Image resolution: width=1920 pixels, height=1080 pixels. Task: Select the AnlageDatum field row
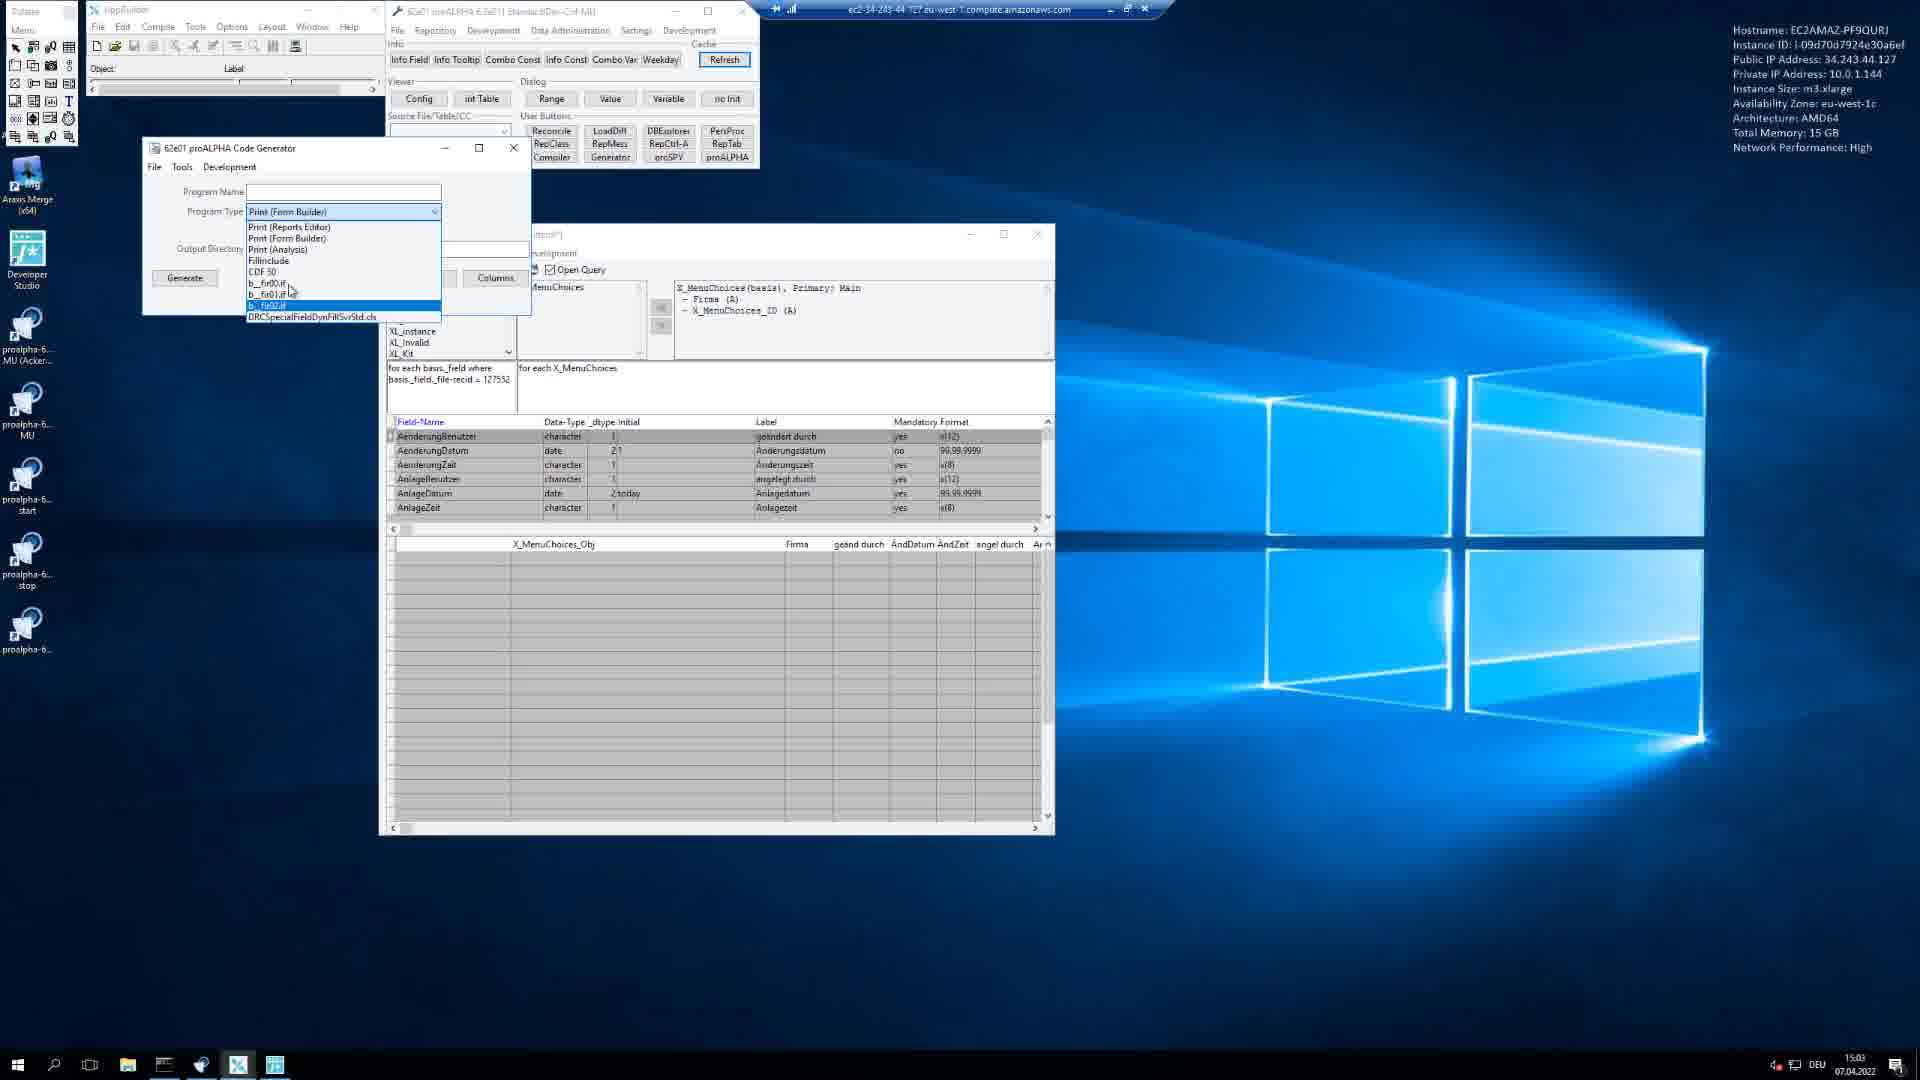(x=714, y=494)
